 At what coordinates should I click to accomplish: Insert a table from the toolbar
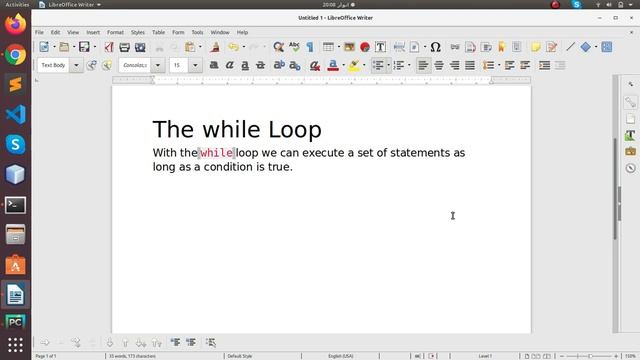click(328, 47)
